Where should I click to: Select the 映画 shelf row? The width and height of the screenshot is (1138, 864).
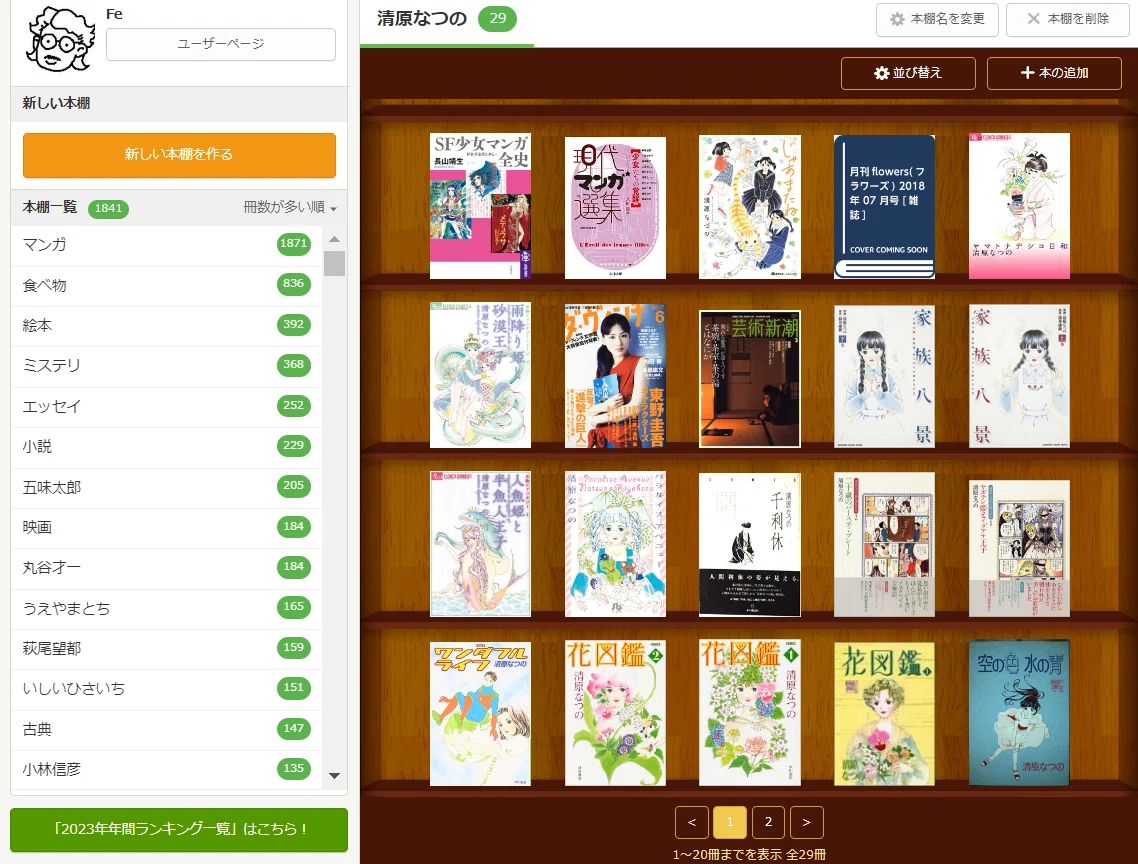click(166, 527)
